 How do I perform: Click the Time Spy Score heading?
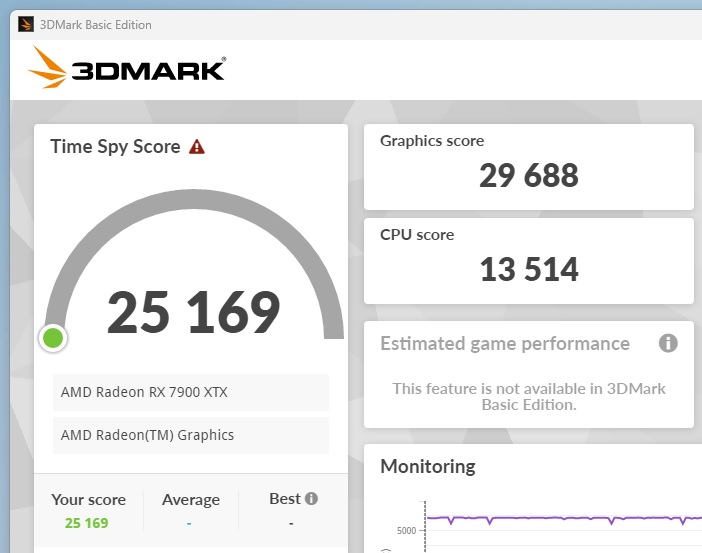115,147
